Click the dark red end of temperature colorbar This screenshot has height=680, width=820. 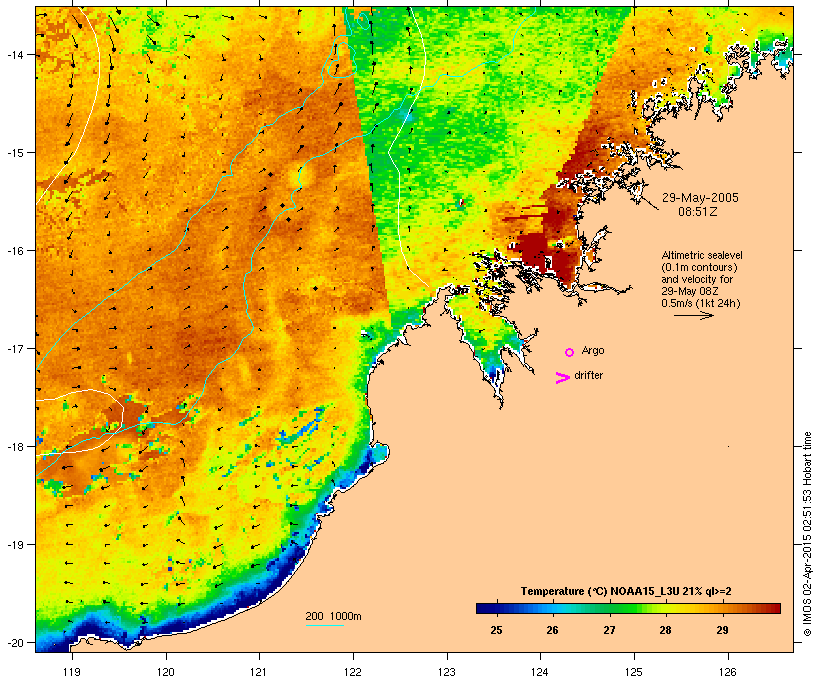coord(773,608)
